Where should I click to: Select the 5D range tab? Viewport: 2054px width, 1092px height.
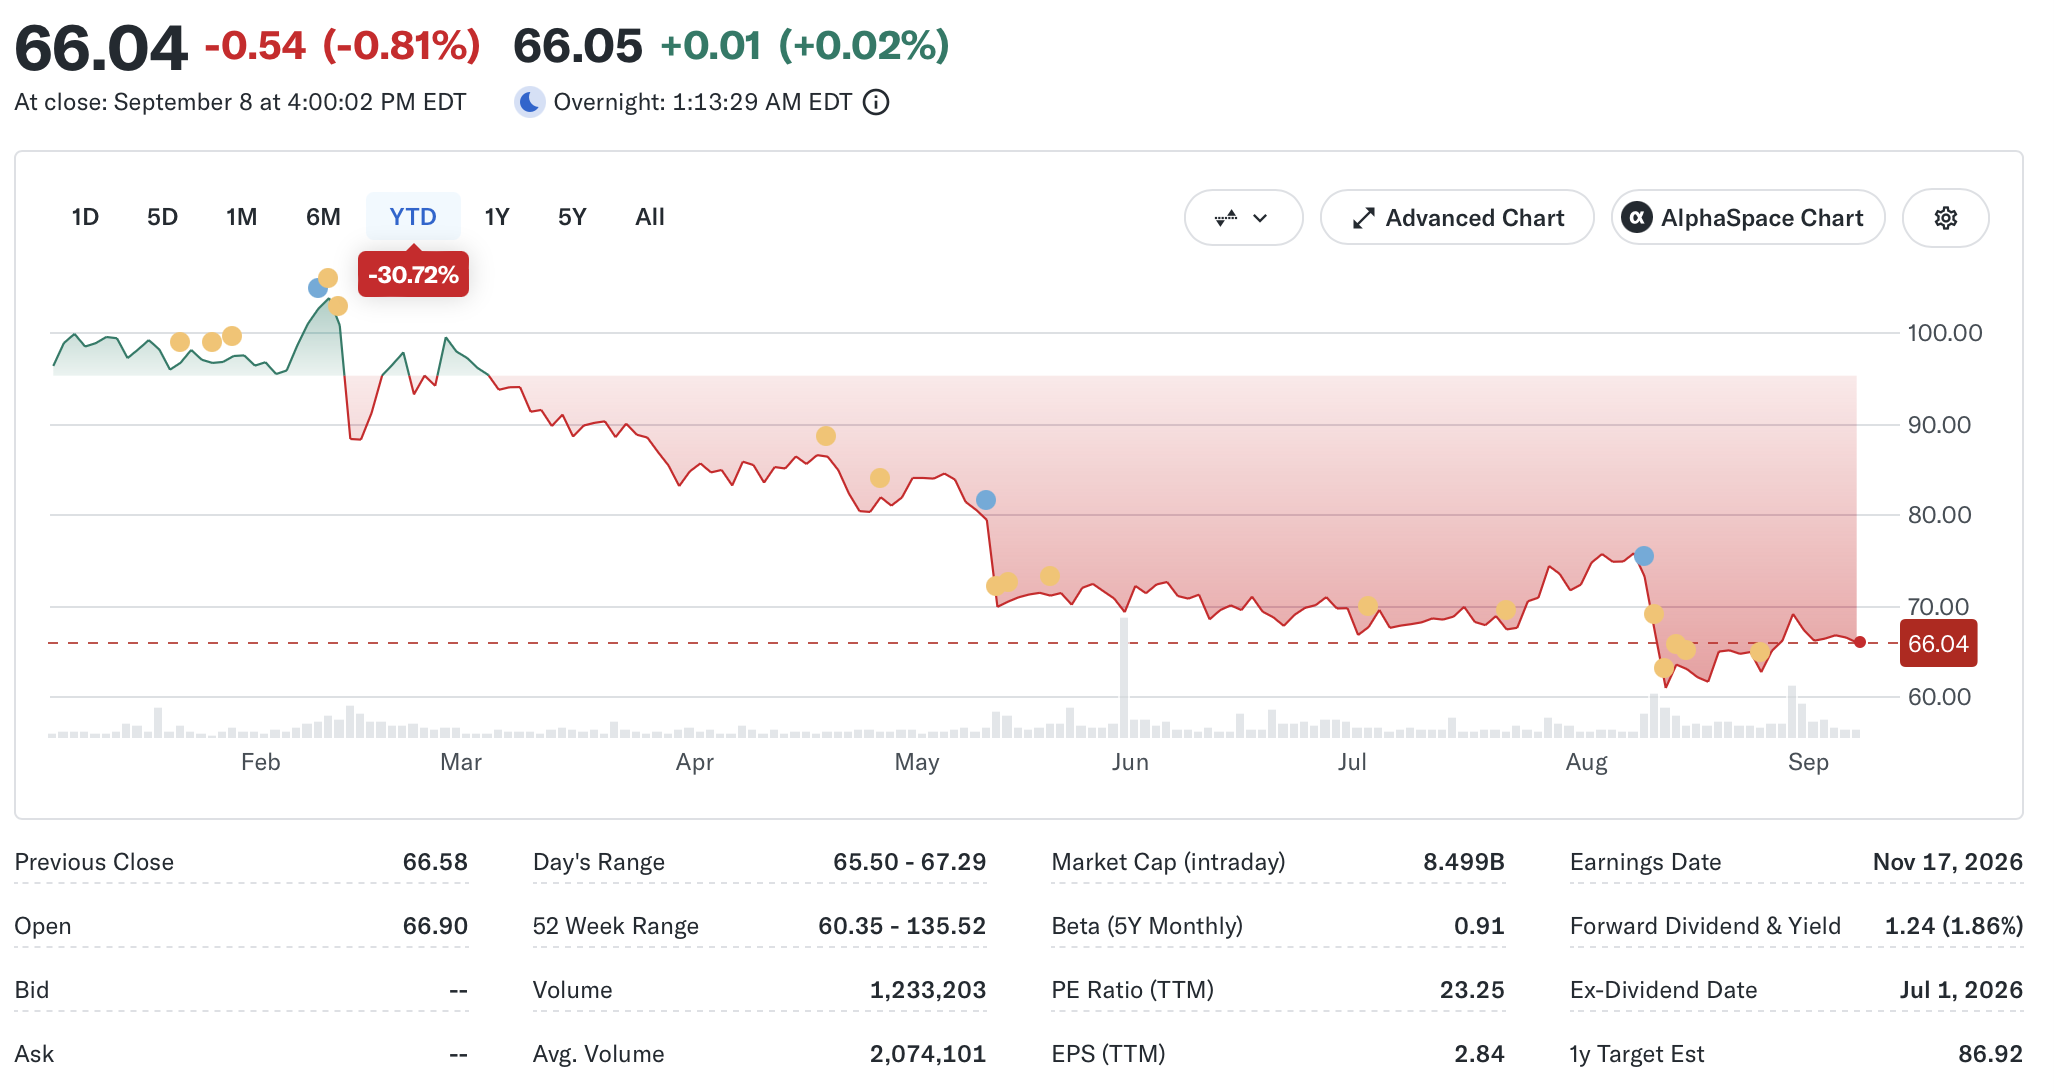[x=162, y=217]
